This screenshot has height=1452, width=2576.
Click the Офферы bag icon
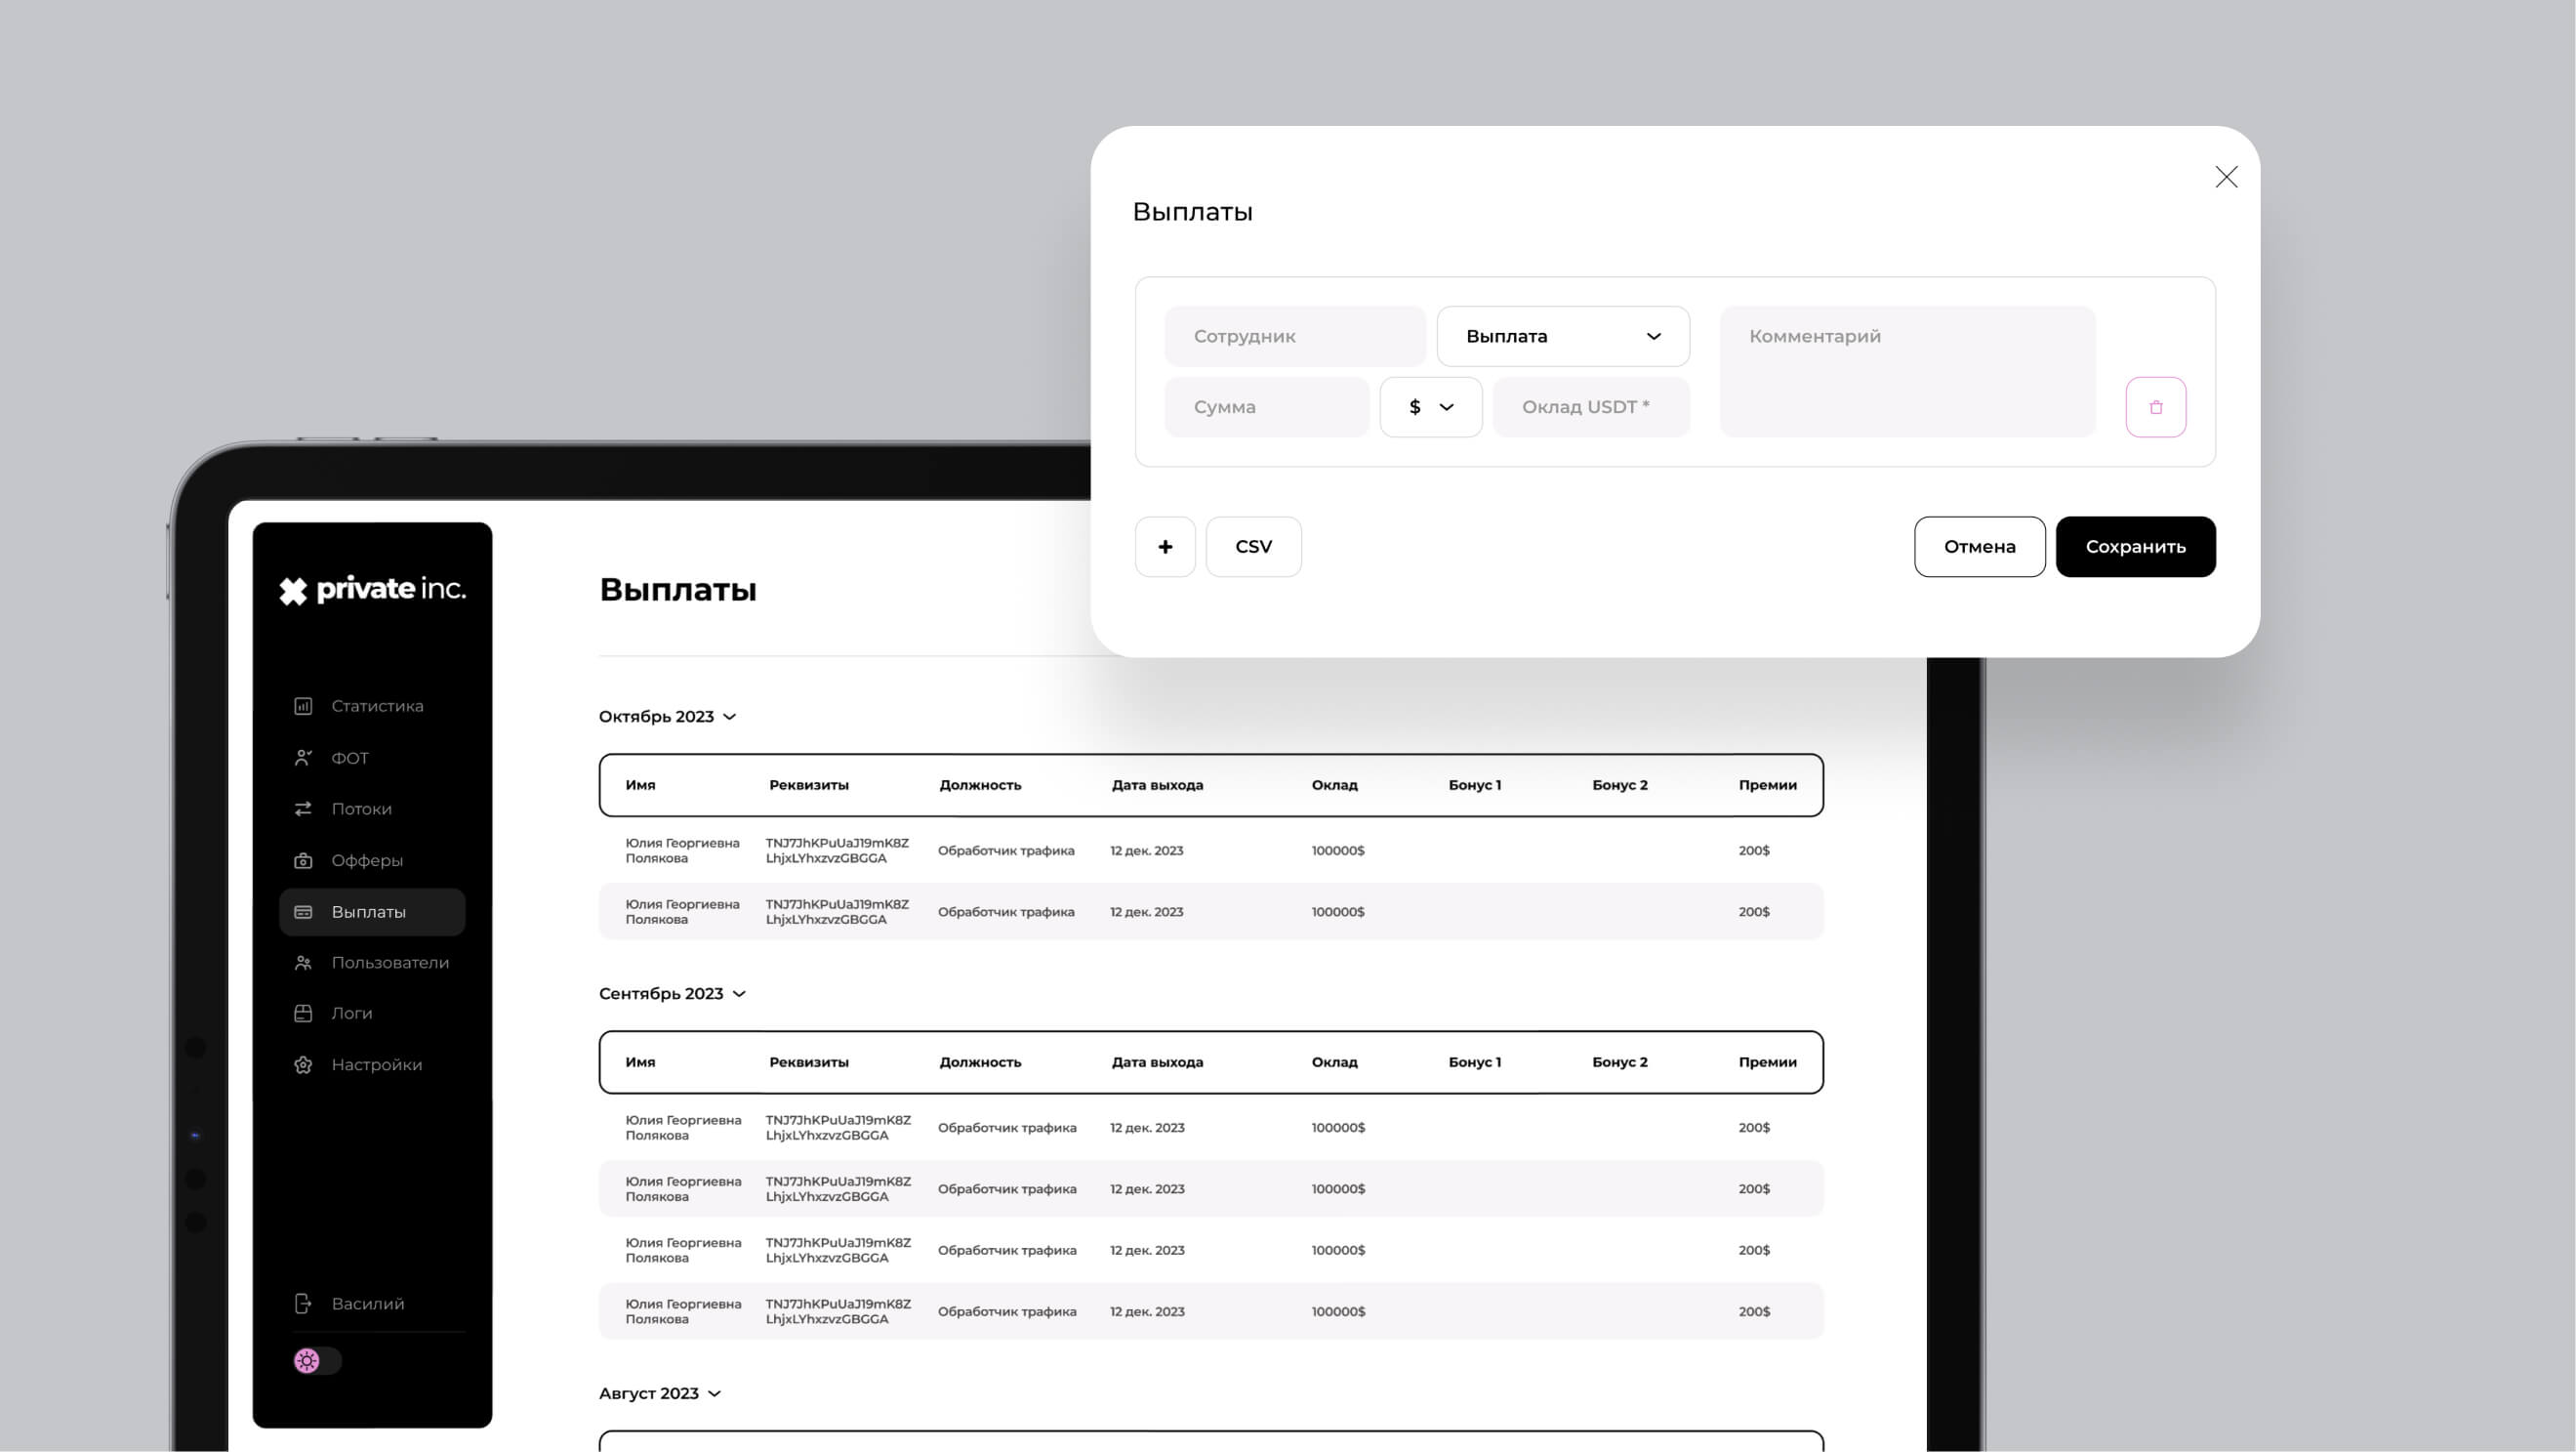pos(303,860)
